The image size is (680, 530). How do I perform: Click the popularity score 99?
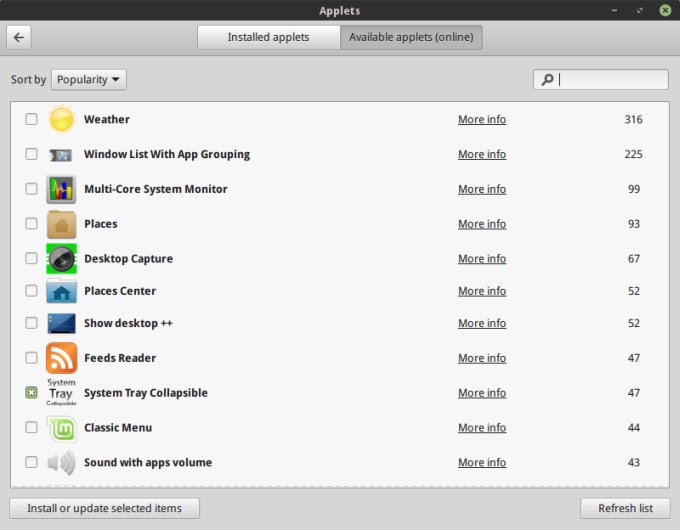[x=634, y=189]
